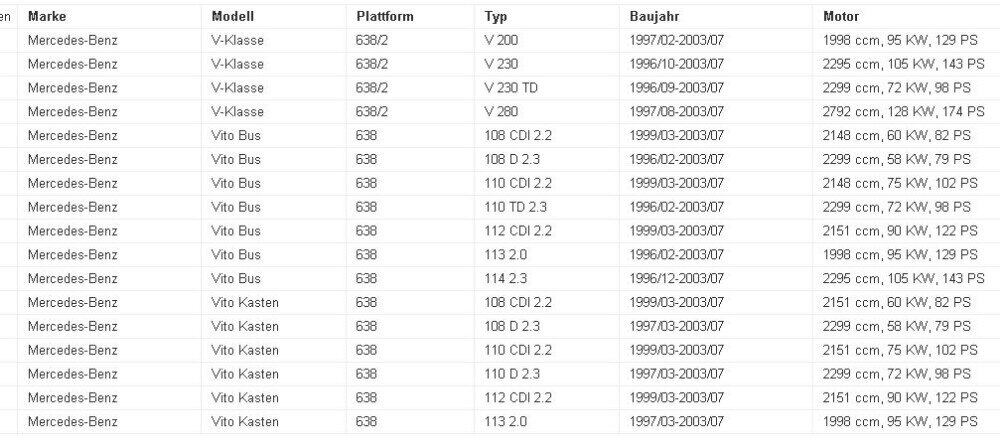Click the 1996/09-2003/07 Baujahr cell

(677, 88)
